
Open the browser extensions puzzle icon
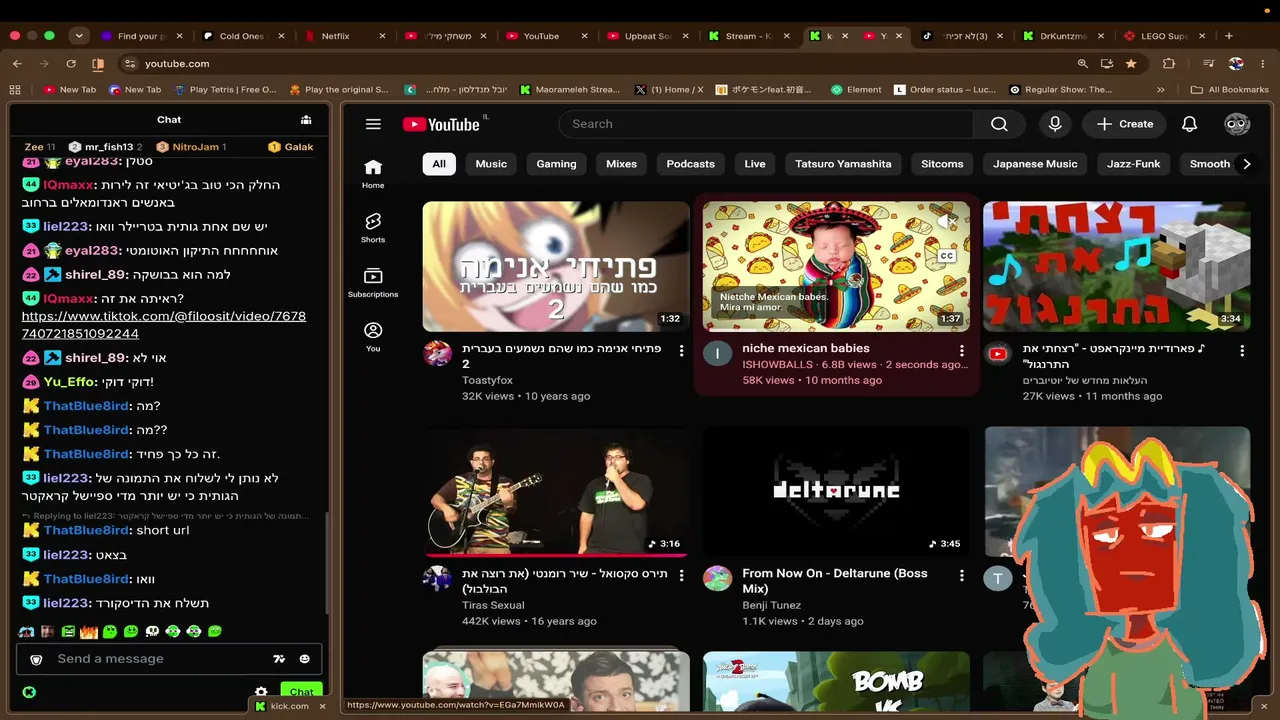pyautogui.click(x=1169, y=63)
